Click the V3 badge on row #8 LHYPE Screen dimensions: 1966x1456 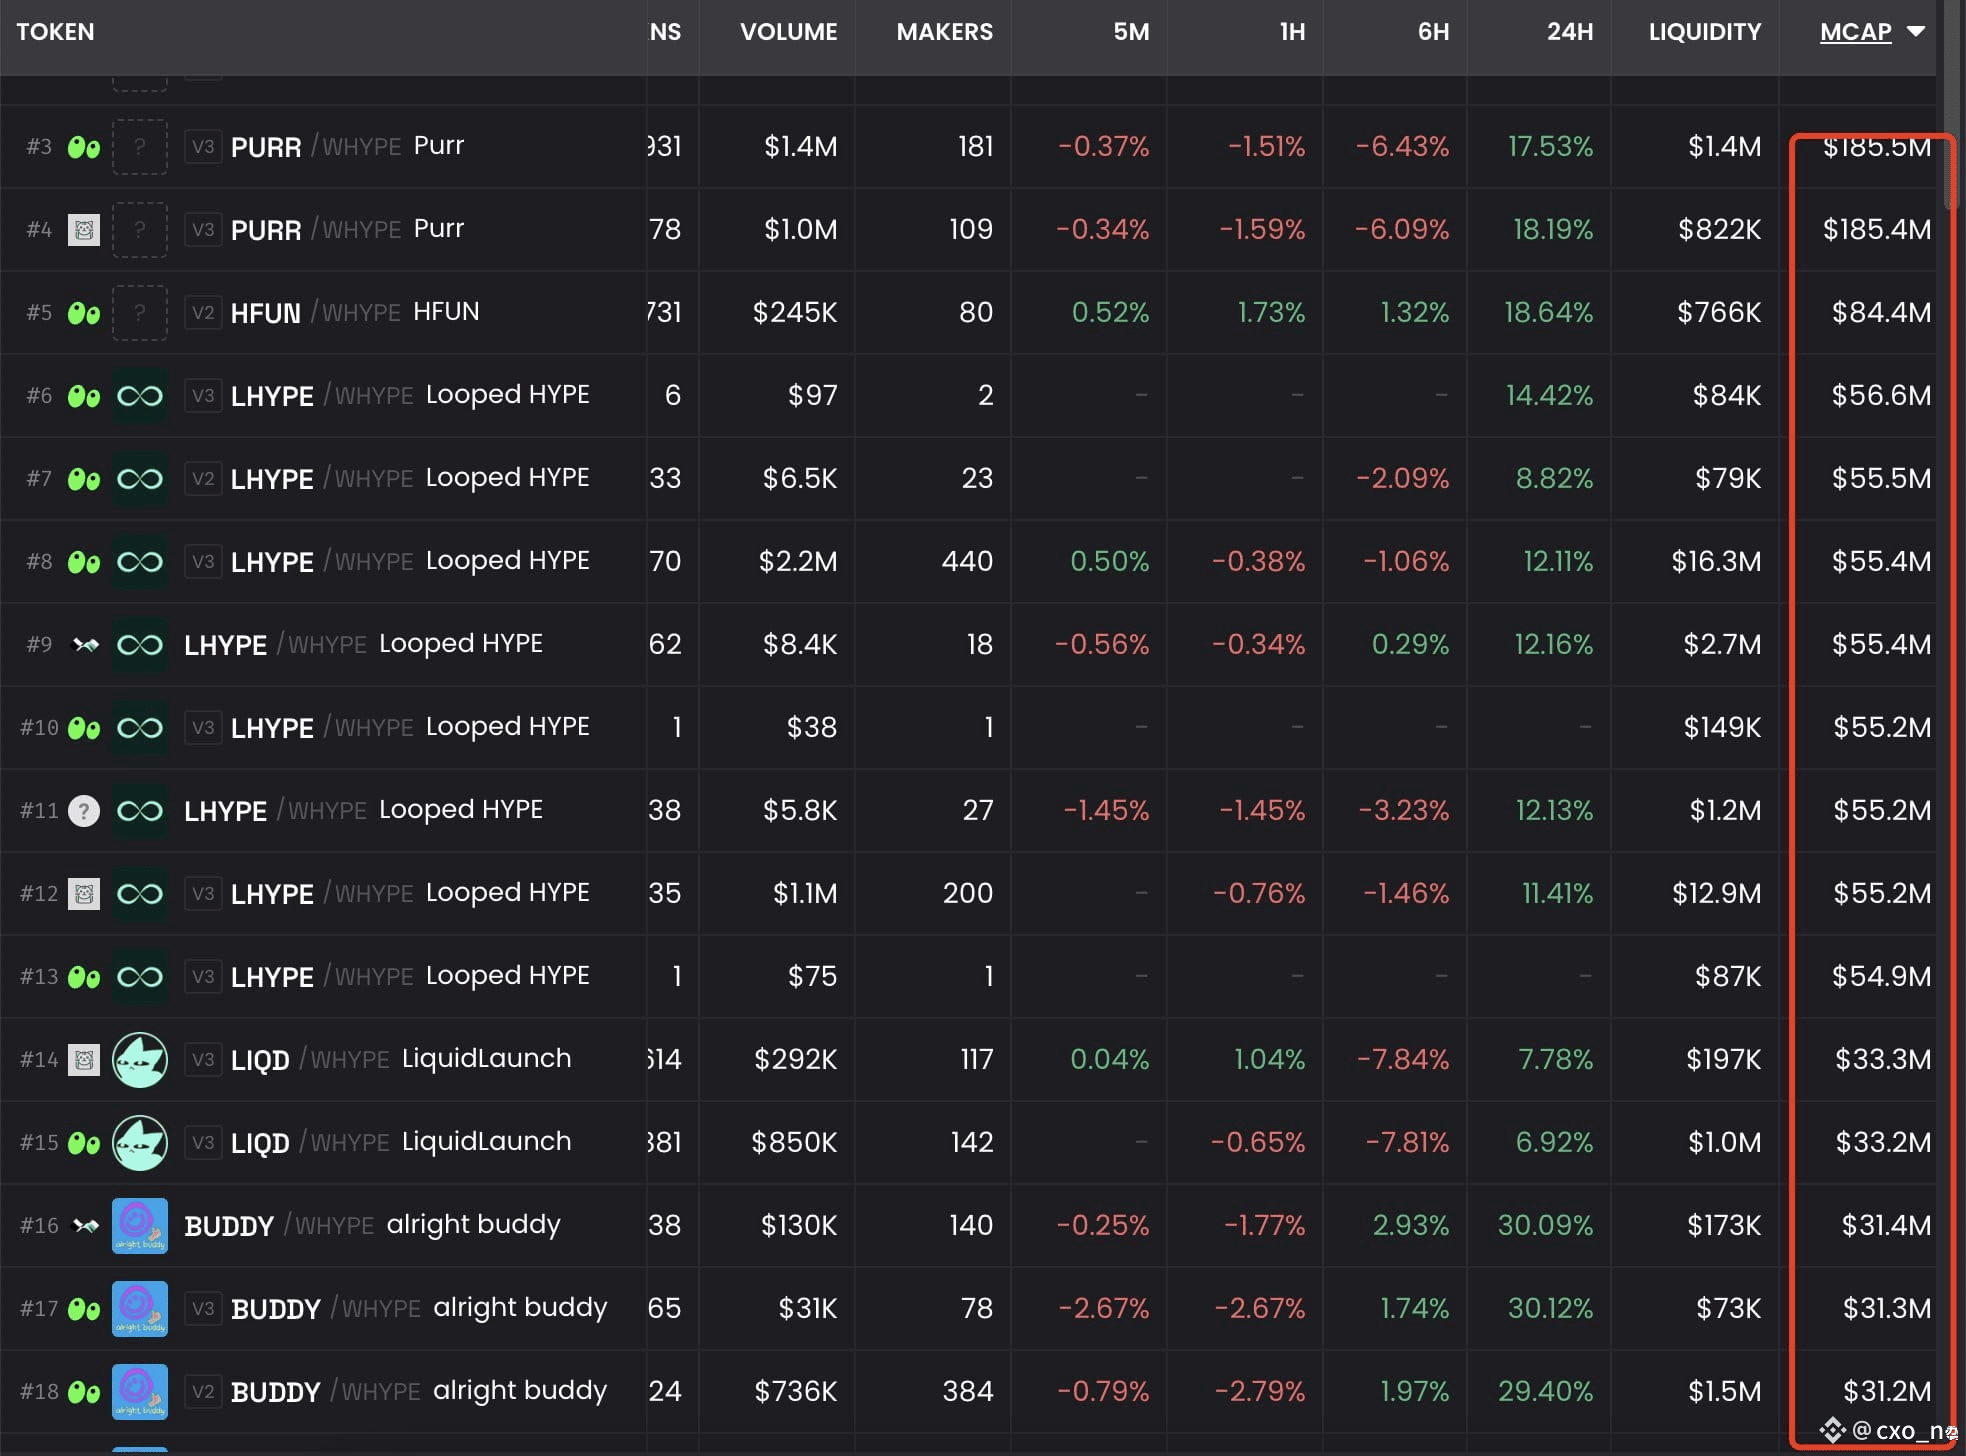click(203, 562)
